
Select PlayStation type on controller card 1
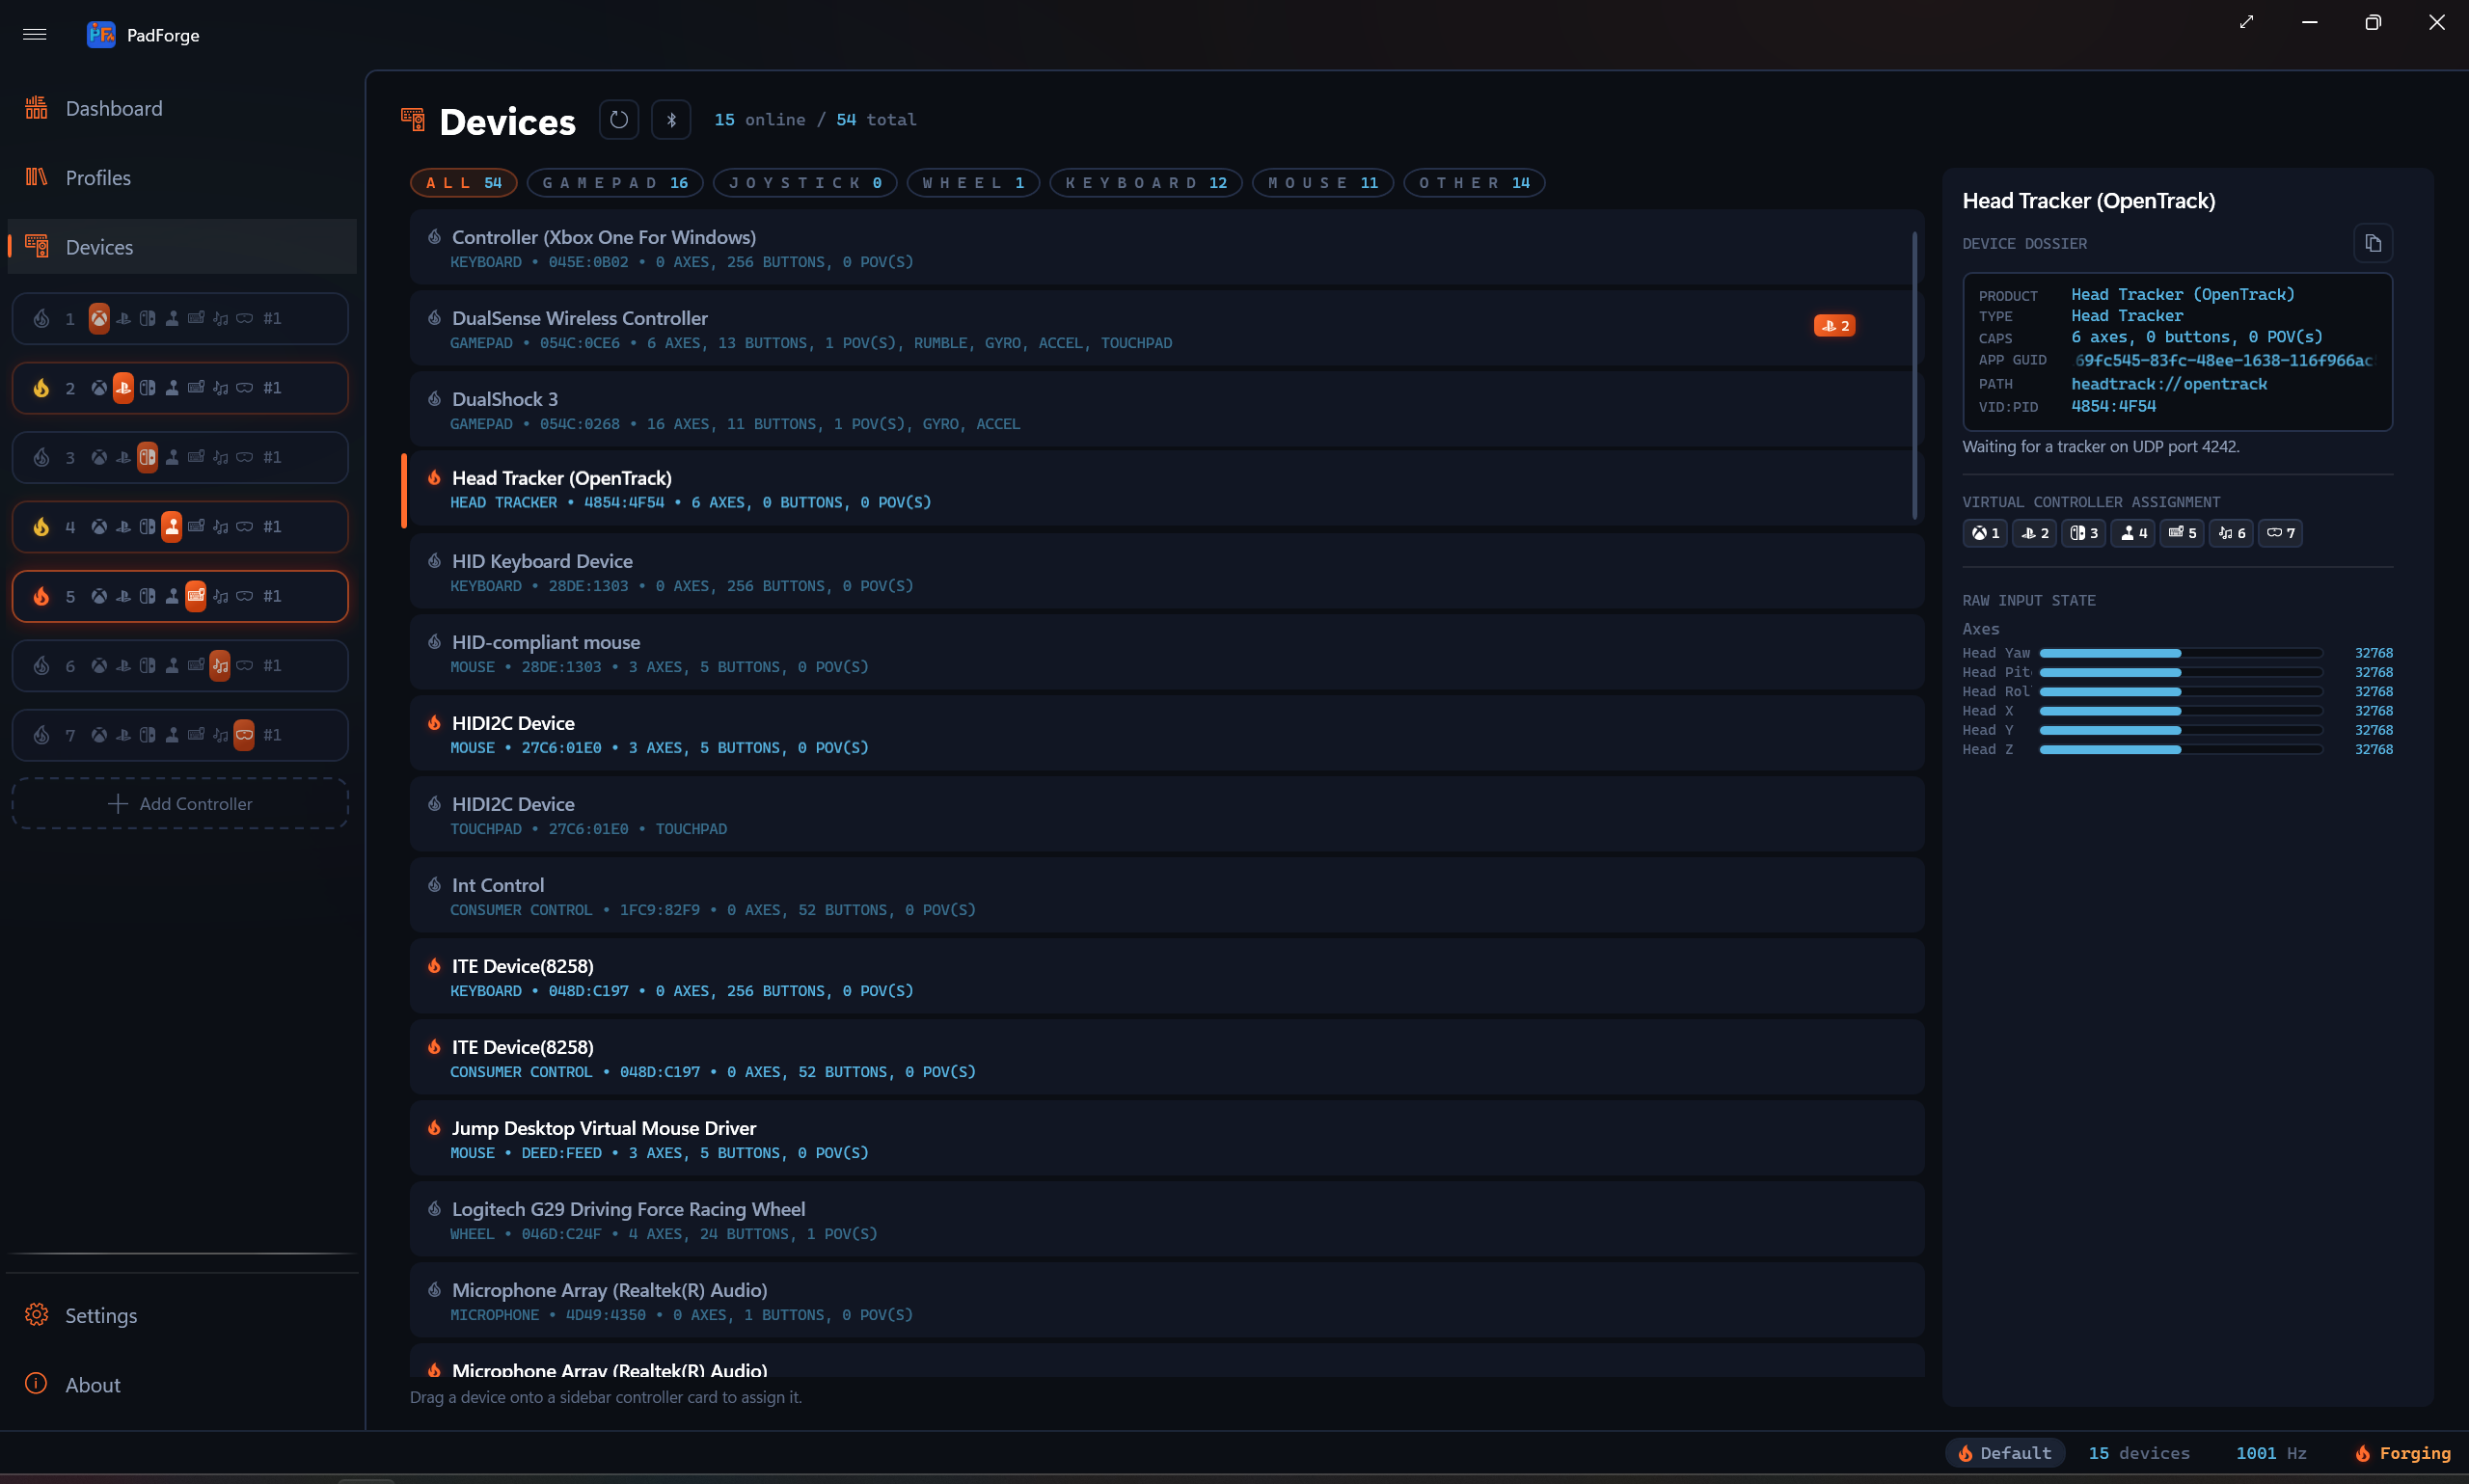click(x=123, y=319)
